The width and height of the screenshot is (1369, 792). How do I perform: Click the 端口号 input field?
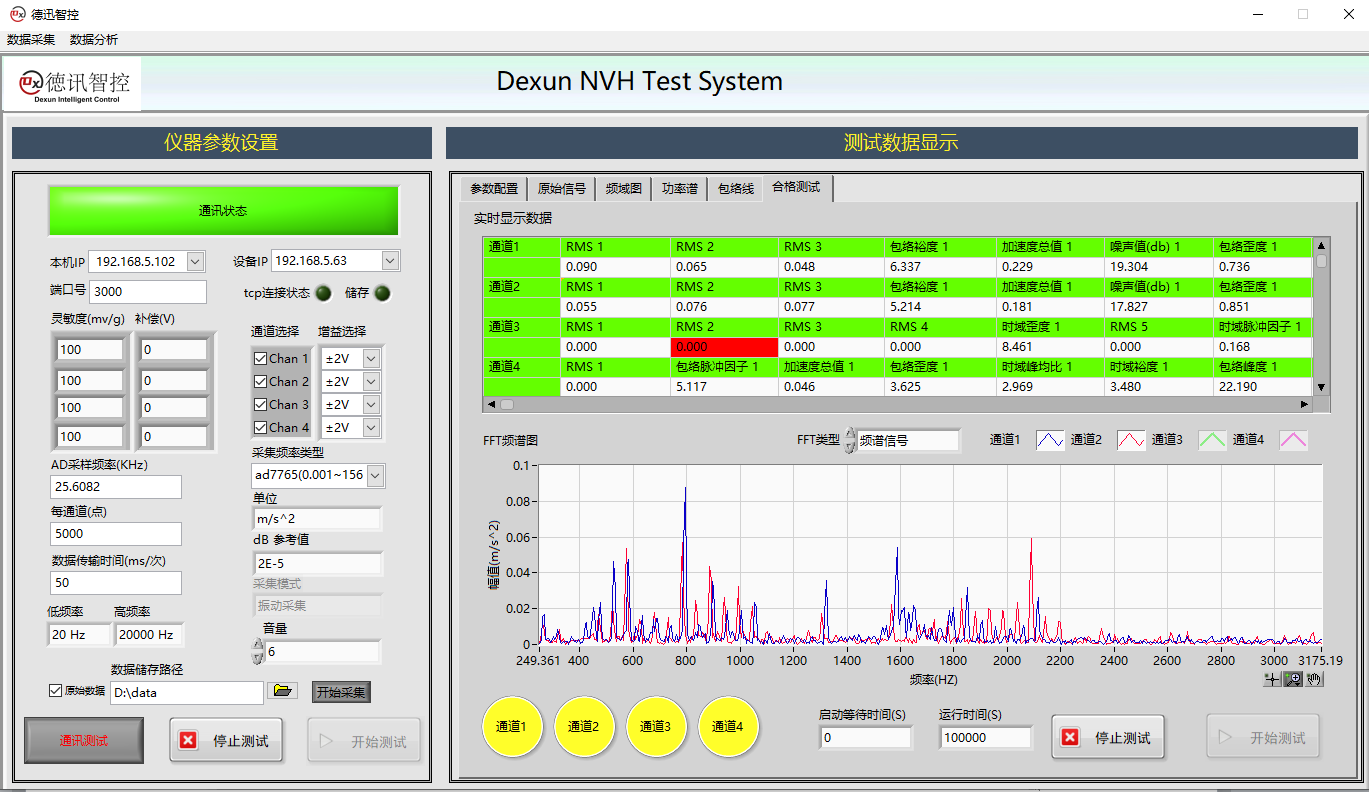(147, 292)
